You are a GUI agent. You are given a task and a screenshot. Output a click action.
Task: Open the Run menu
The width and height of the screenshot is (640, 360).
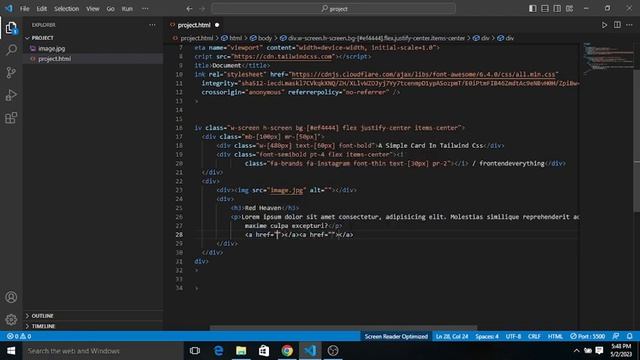[x=127, y=9]
